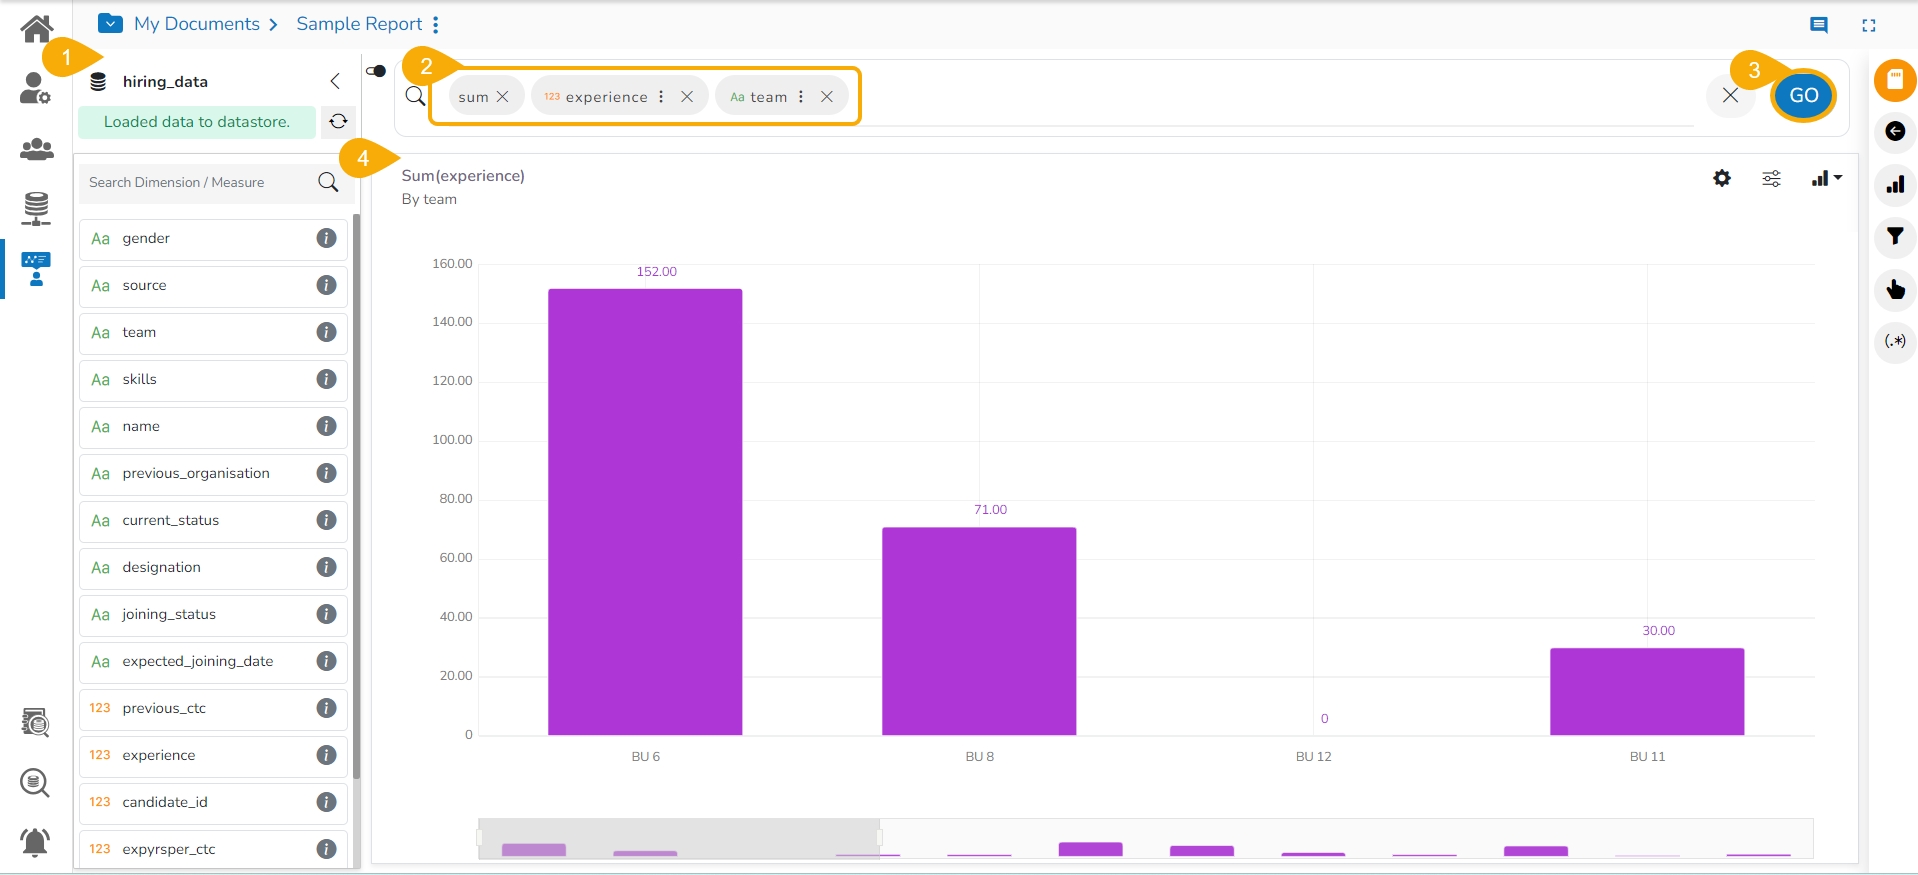
Task: Click inside the query search bar
Action: (1280, 96)
